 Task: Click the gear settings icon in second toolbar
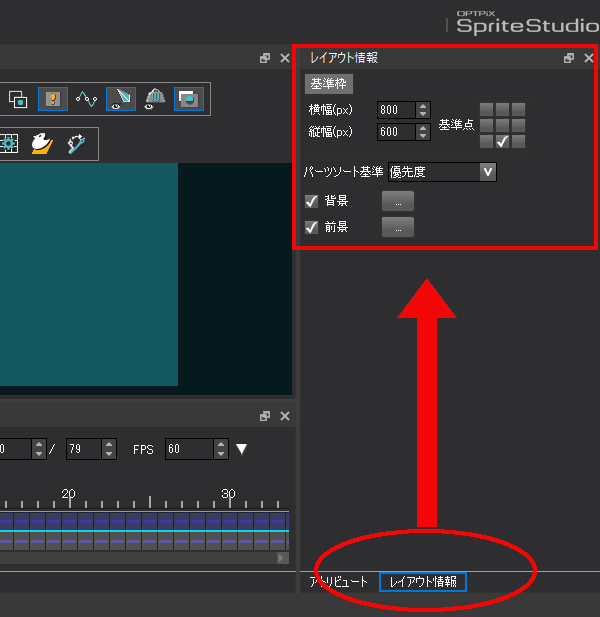tap(9, 144)
